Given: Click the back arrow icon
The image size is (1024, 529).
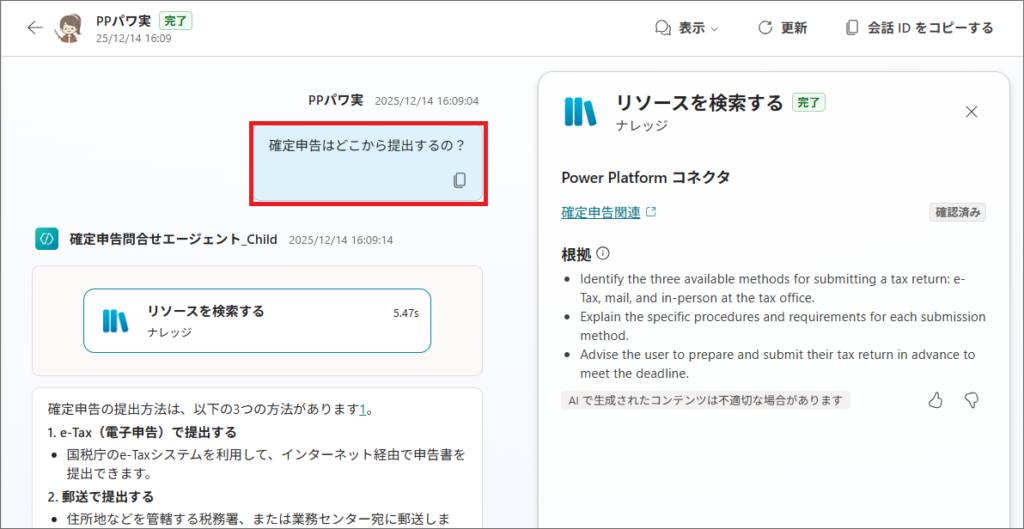Looking at the screenshot, I should pos(35,27).
